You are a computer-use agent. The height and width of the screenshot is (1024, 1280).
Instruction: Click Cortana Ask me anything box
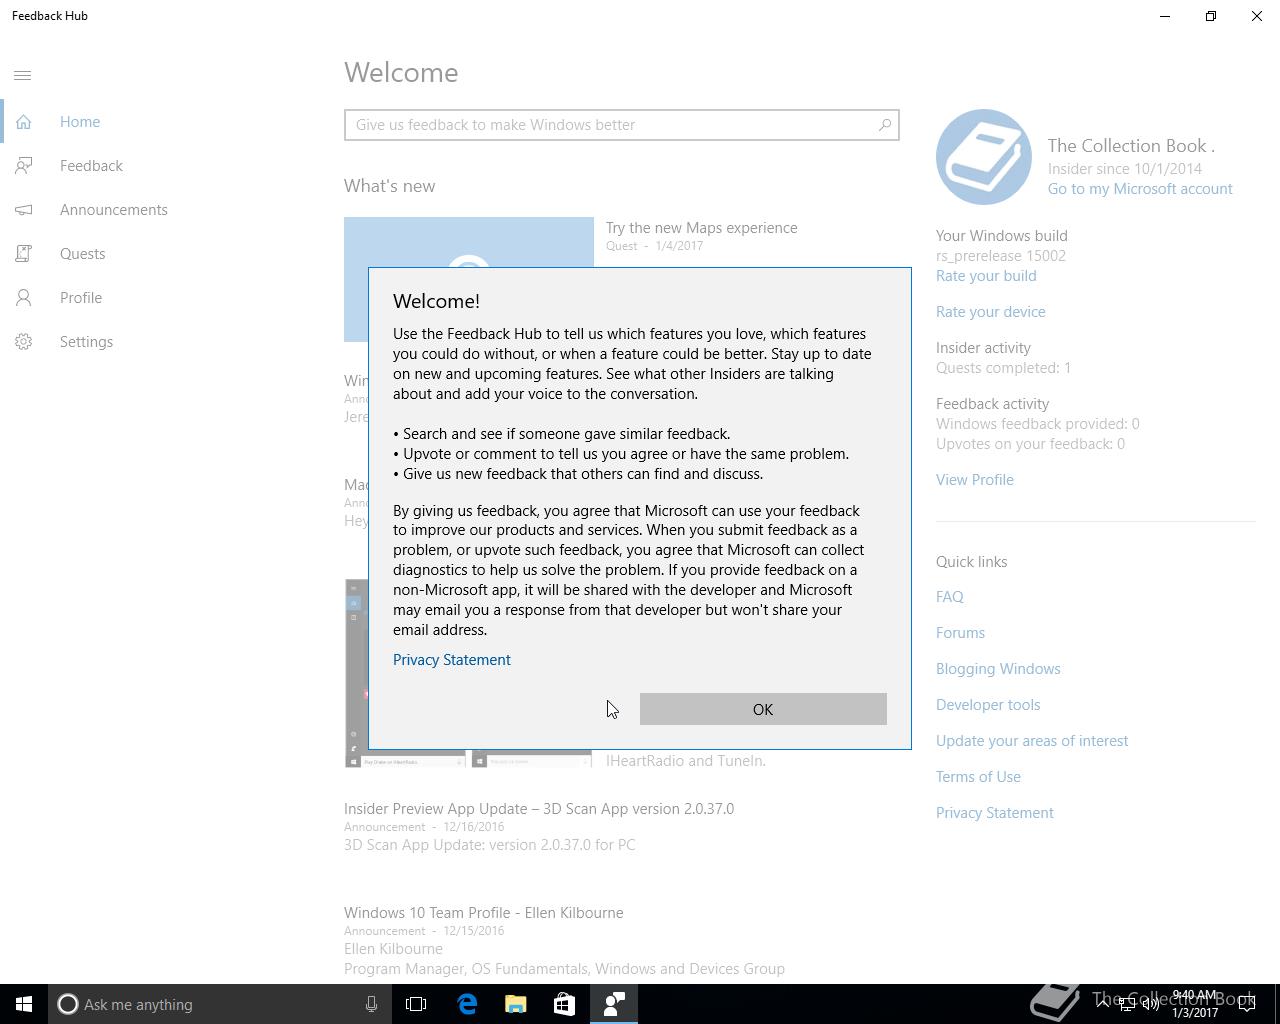click(218, 1004)
